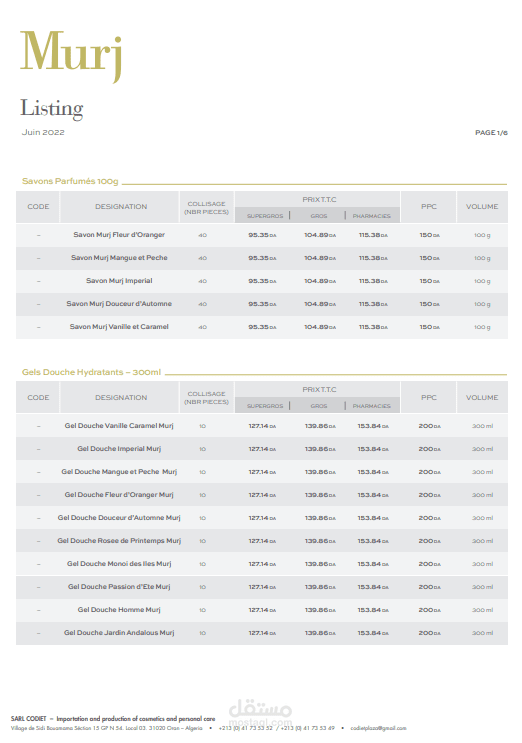Click the PRIX T.T.C header in the Savons table

click(x=319, y=199)
